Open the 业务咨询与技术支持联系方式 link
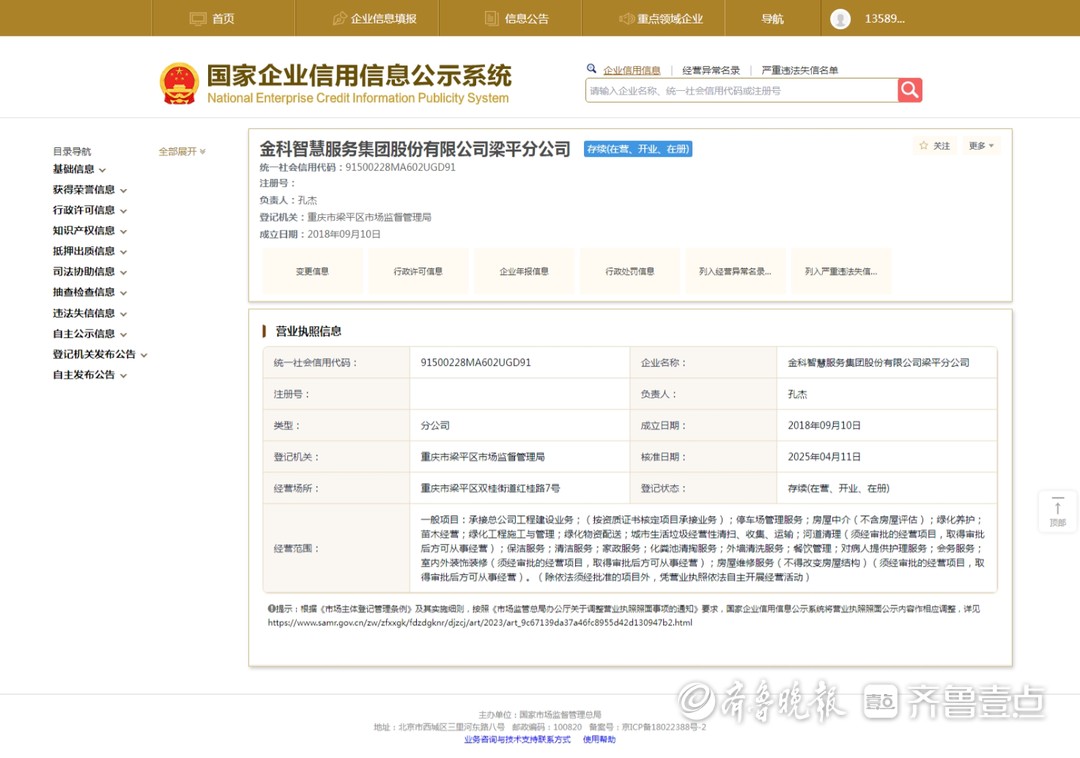1080x758 pixels. coord(517,739)
